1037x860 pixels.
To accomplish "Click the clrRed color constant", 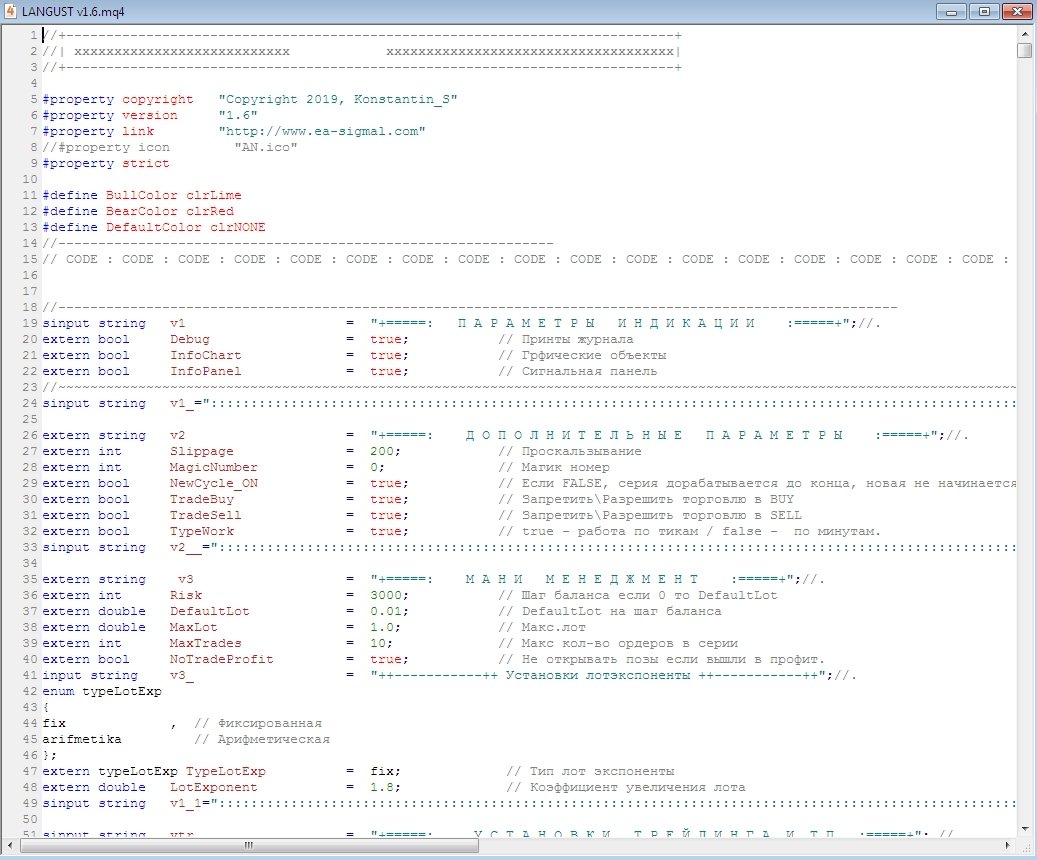I will (x=209, y=211).
